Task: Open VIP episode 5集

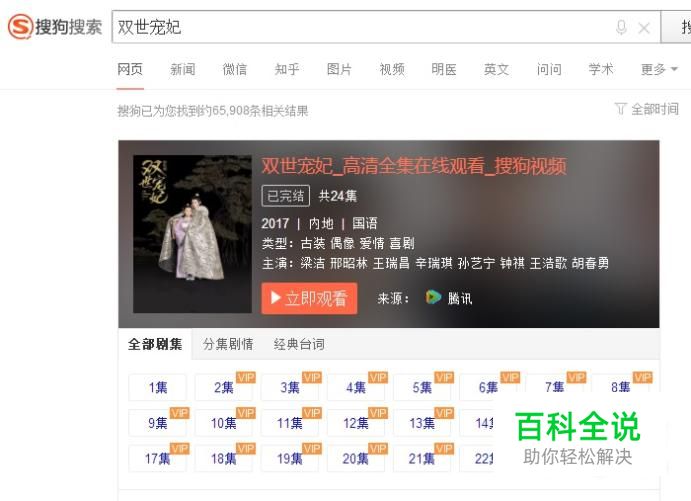Action: pos(422,387)
